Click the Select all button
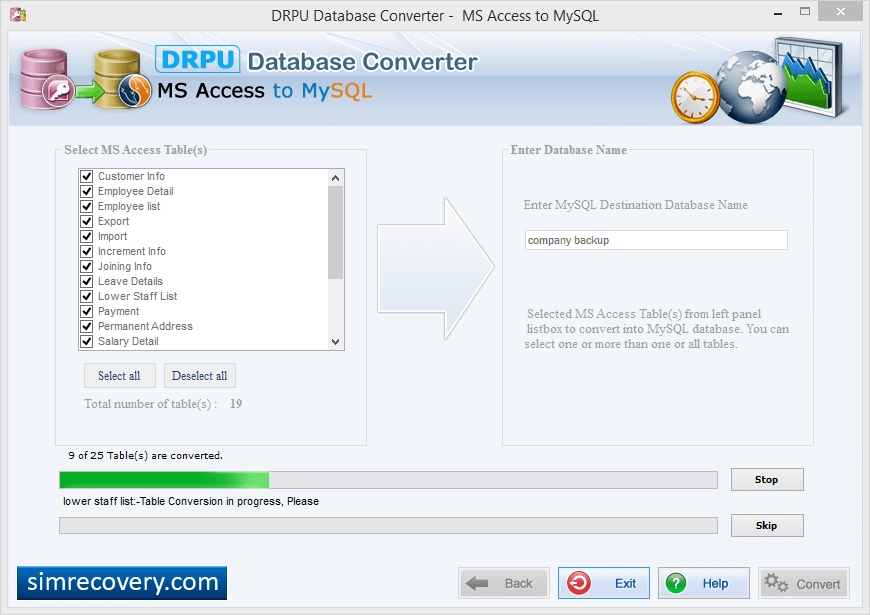 pyautogui.click(x=119, y=376)
